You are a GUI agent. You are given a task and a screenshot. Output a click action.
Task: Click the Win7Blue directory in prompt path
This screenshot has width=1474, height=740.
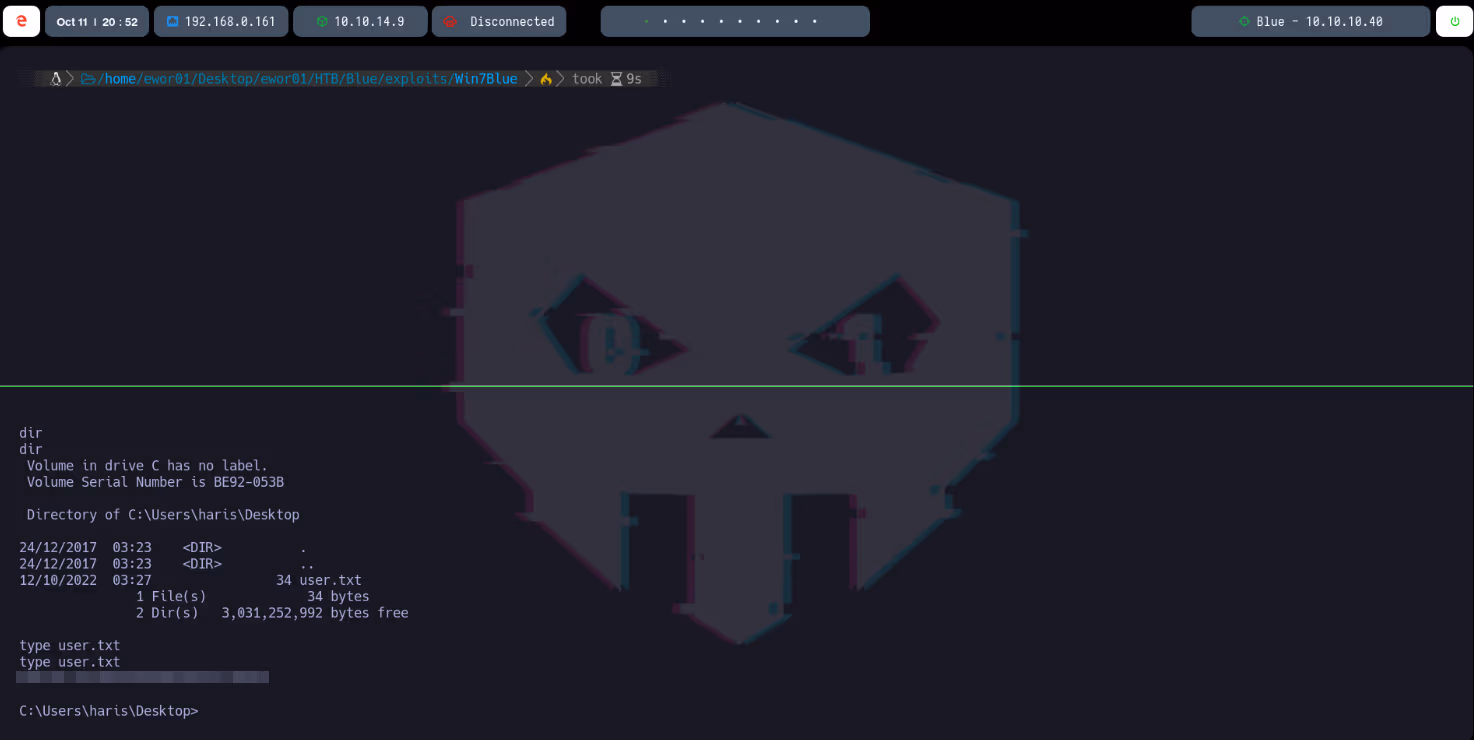tap(486, 79)
